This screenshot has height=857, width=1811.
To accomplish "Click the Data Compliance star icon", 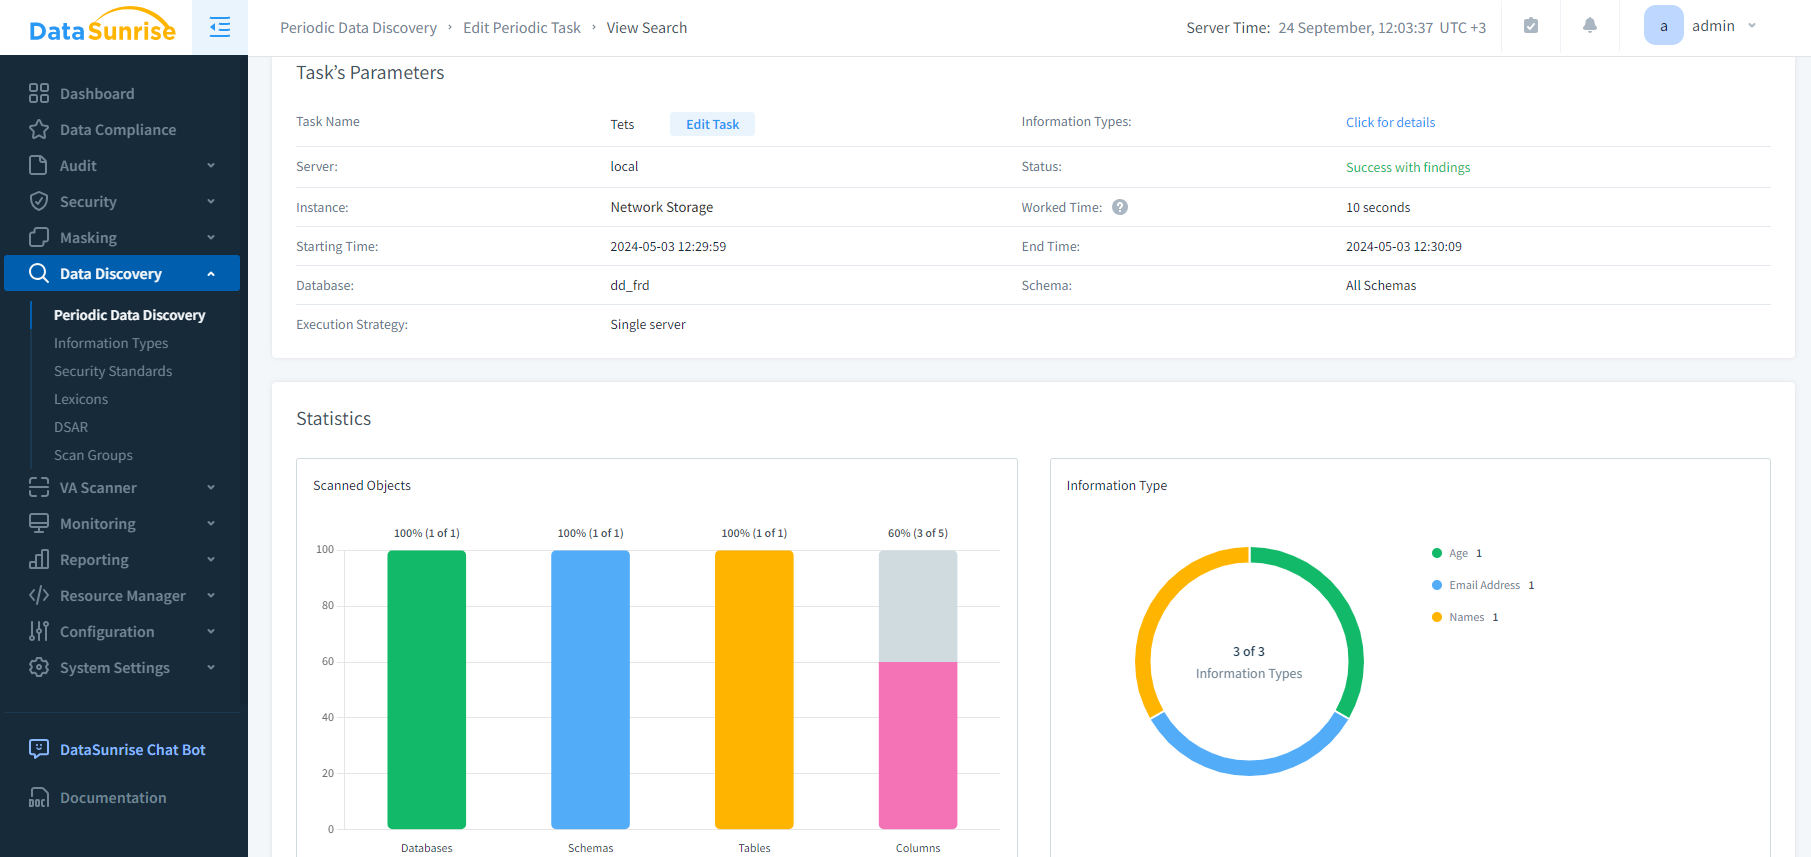I will [x=39, y=129].
